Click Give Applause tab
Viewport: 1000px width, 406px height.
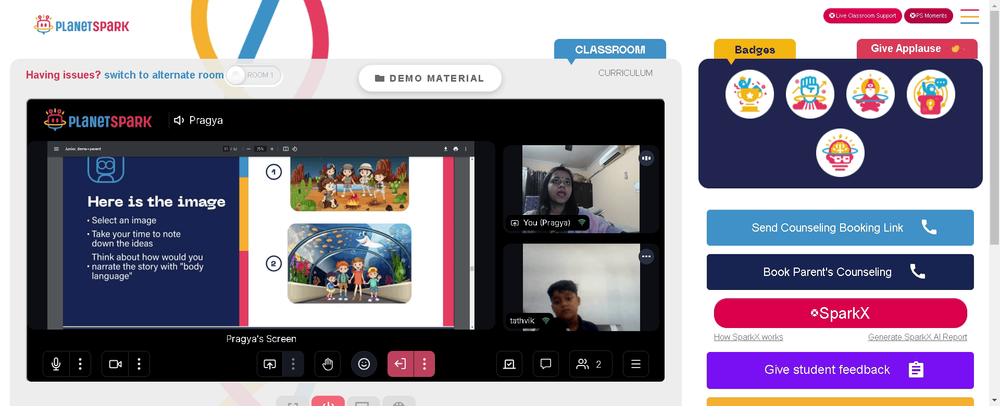(x=915, y=48)
